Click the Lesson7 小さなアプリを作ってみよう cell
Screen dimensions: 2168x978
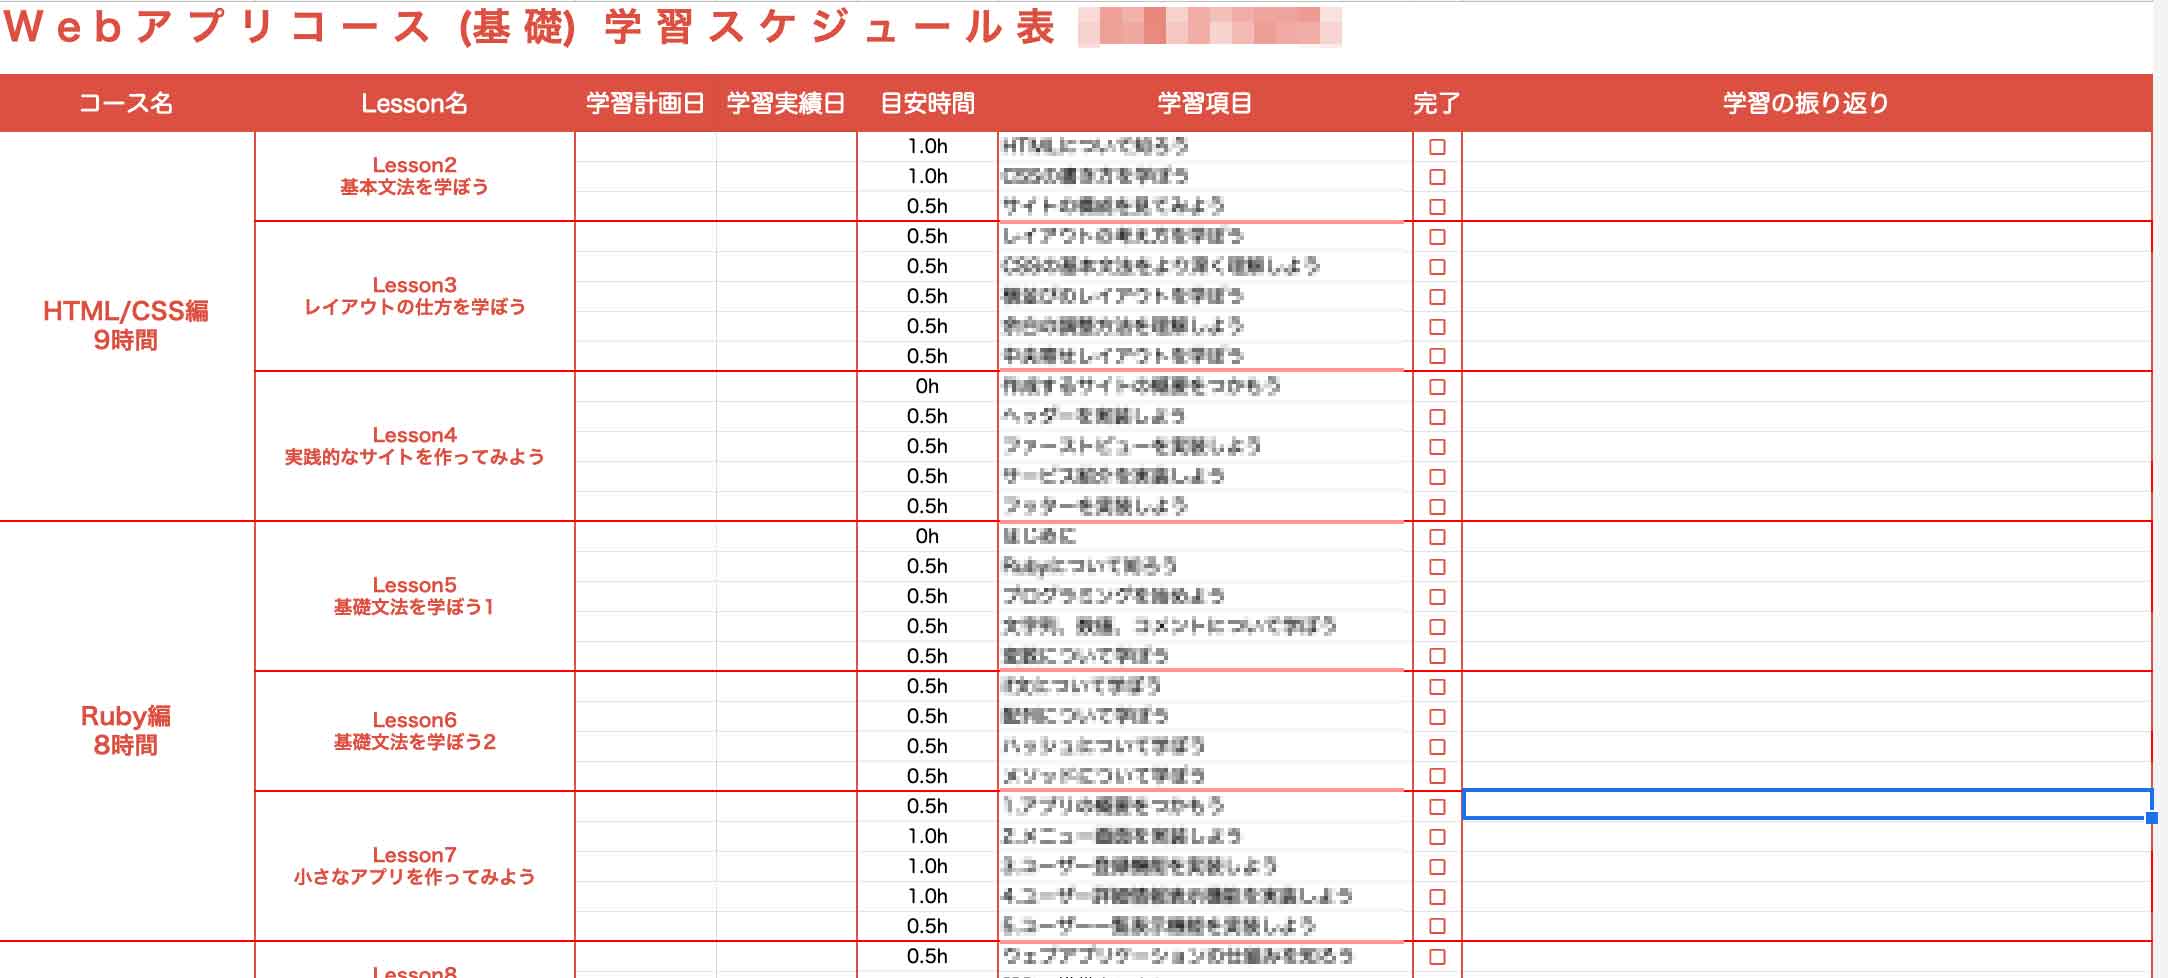click(415, 866)
